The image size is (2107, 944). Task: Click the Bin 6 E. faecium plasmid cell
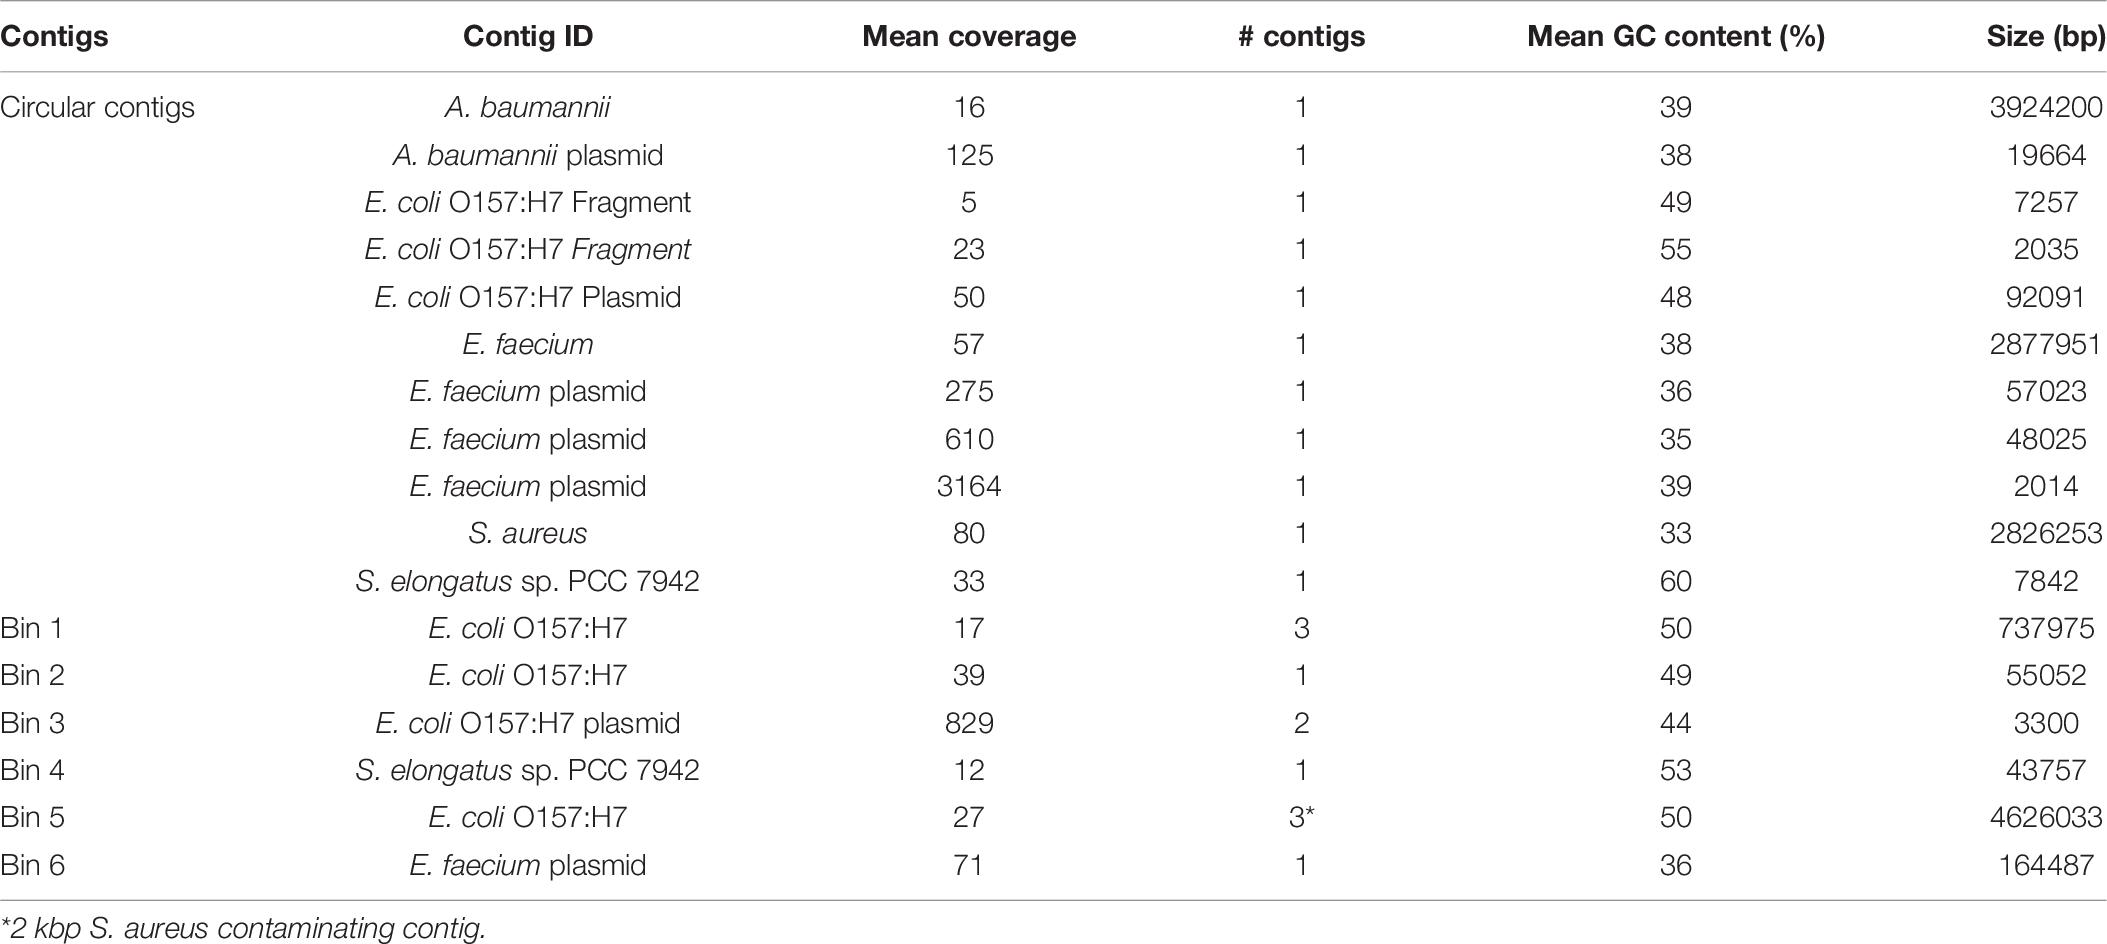(528, 865)
